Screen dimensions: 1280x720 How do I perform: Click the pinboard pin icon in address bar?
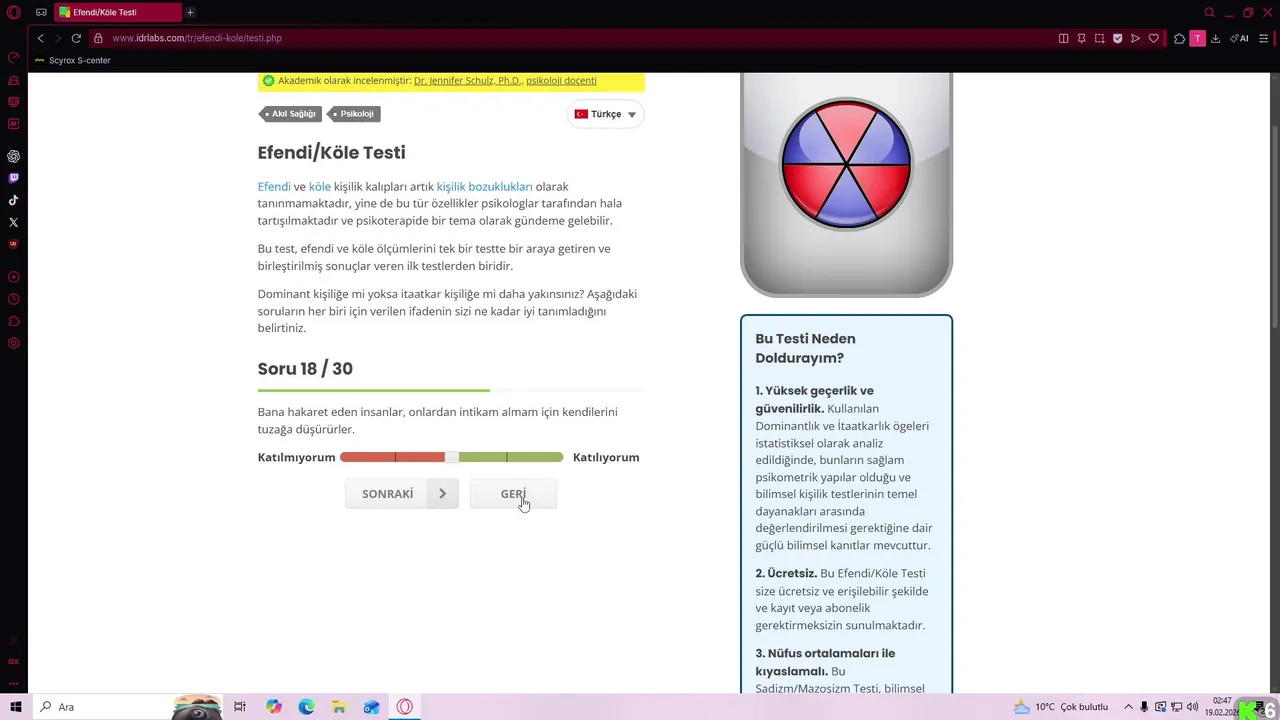point(1081,38)
